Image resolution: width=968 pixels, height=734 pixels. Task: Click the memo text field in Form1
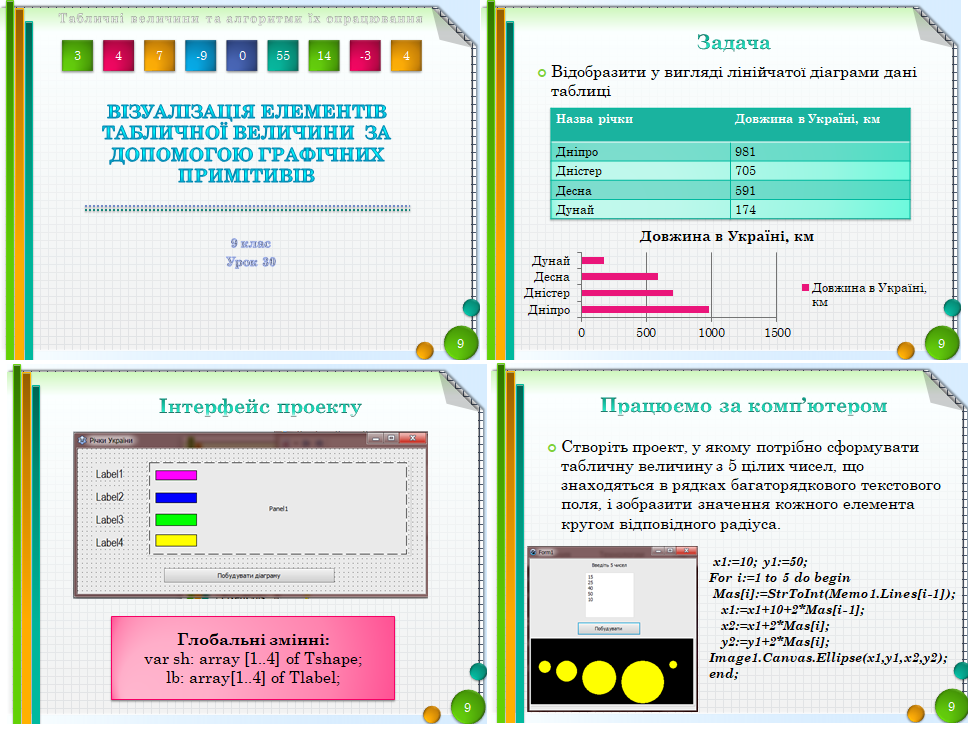tap(609, 594)
